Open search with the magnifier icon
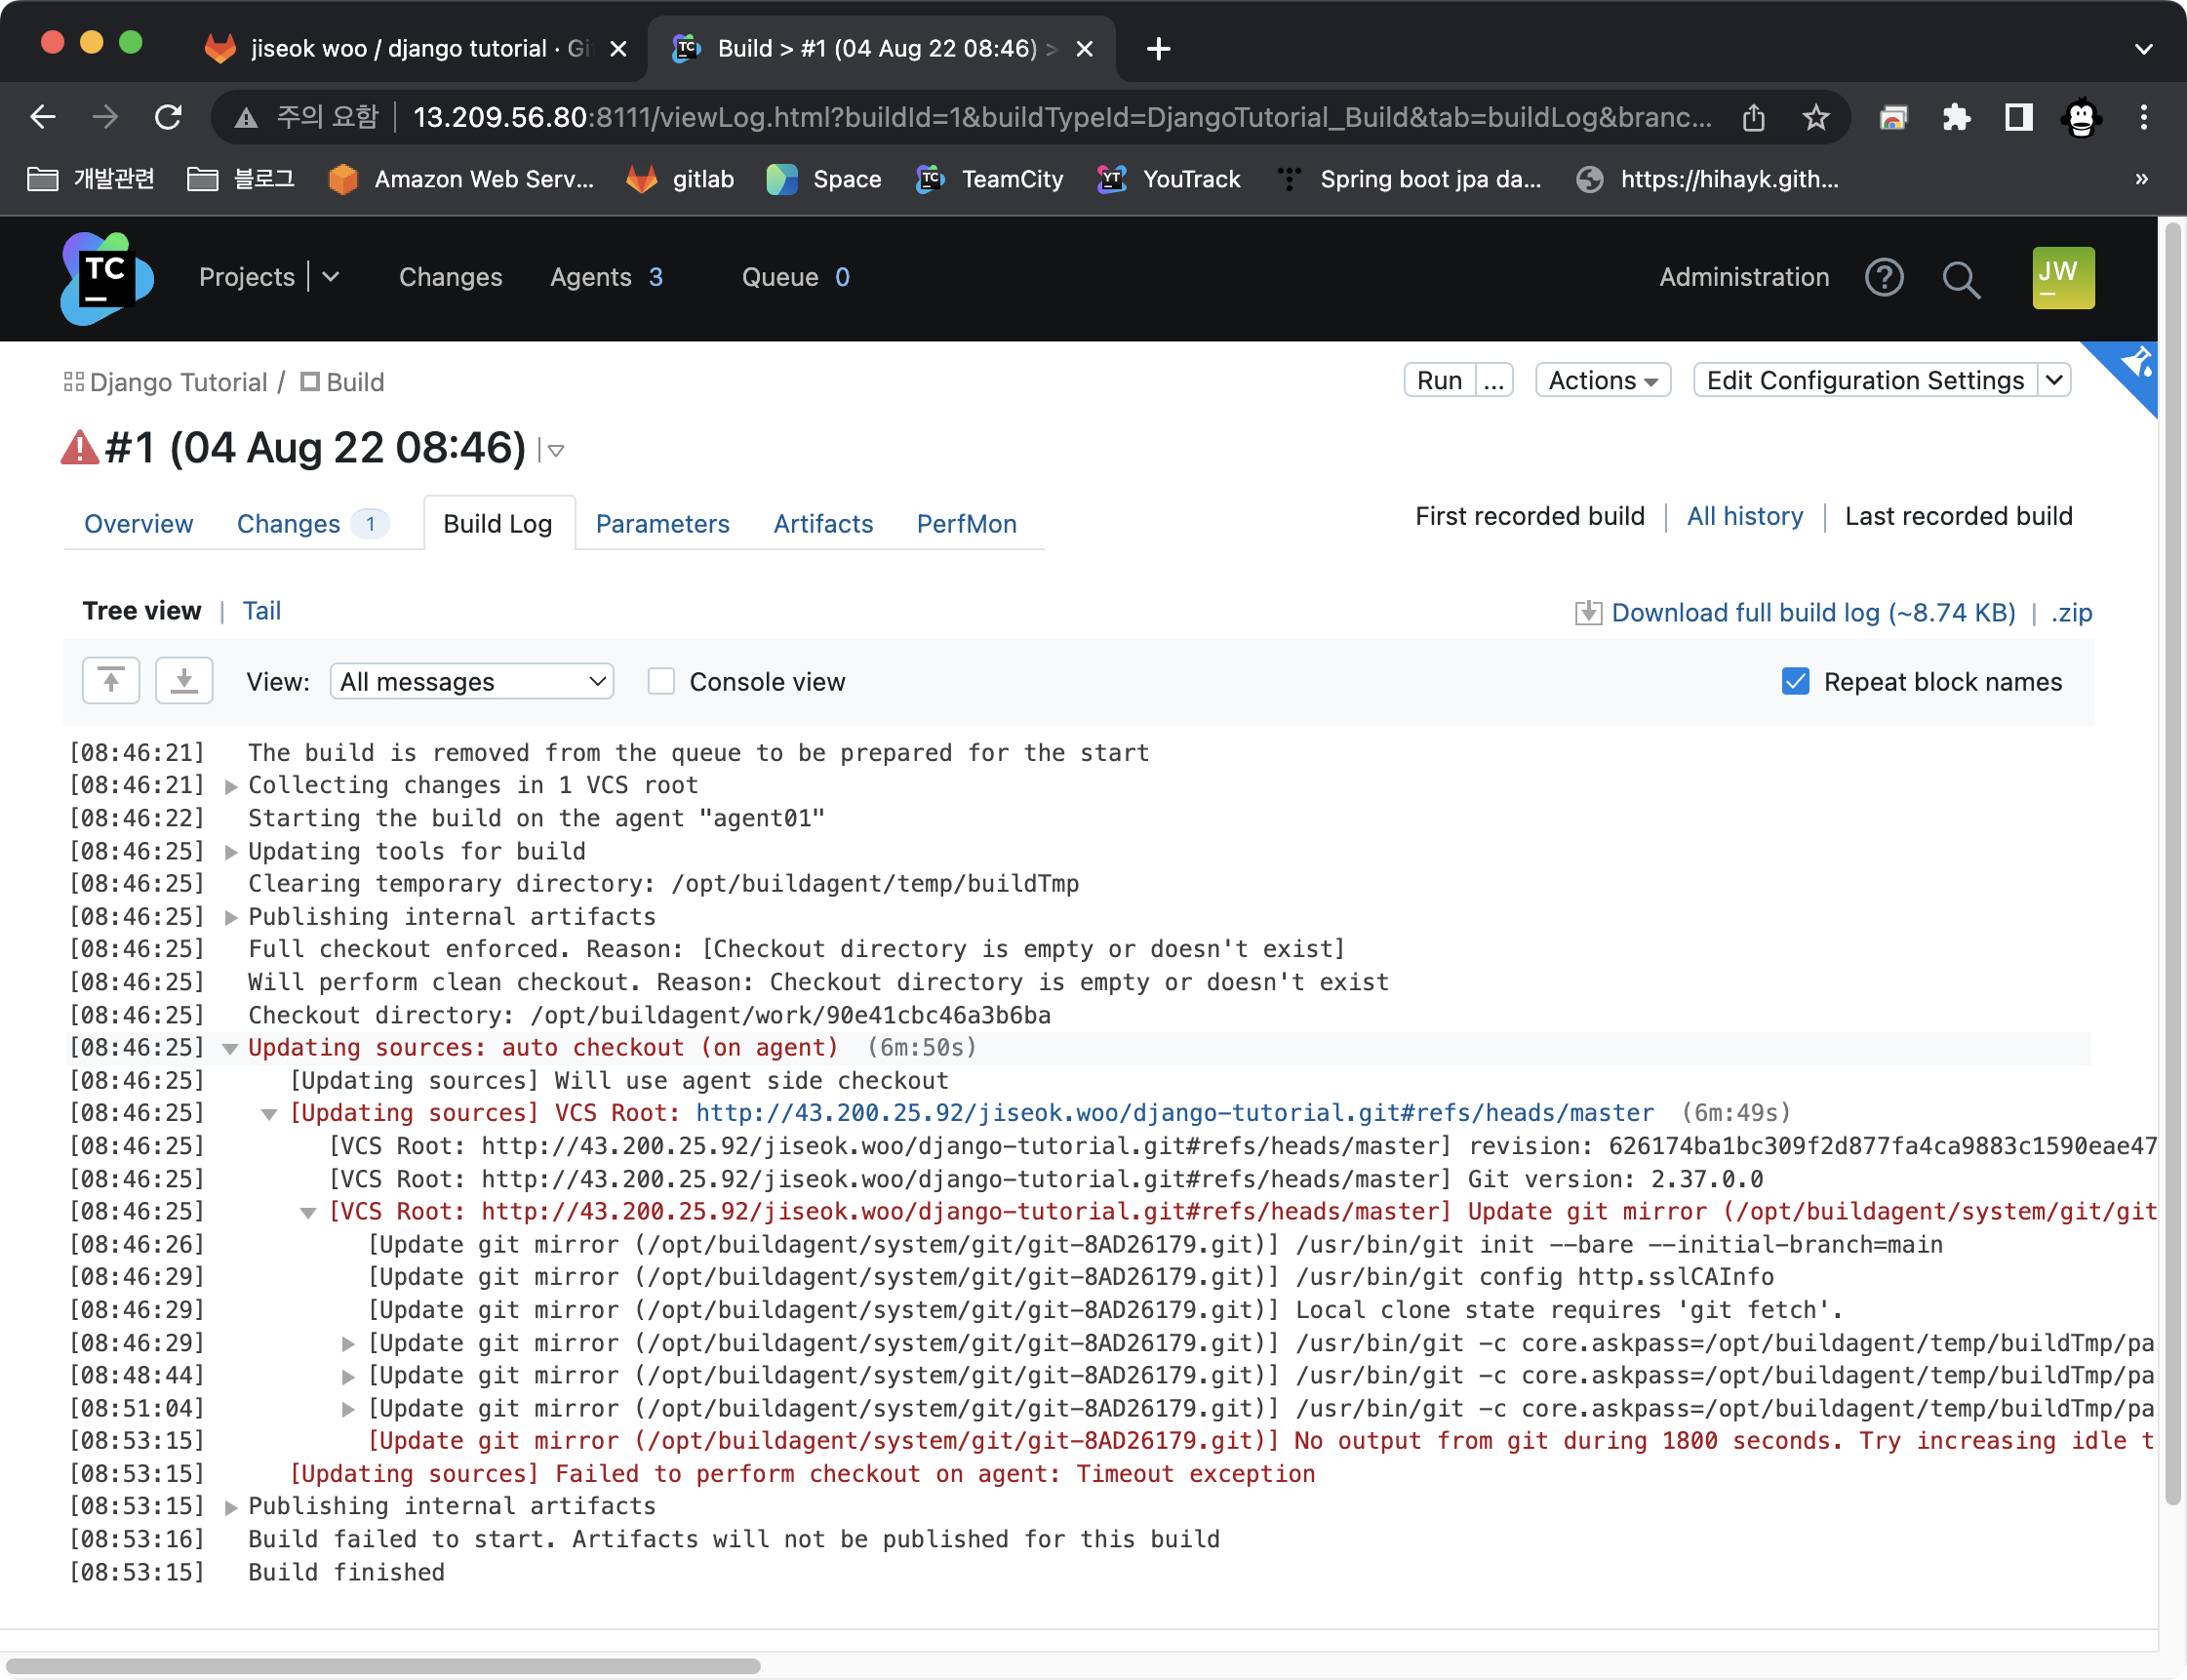 1961,279
